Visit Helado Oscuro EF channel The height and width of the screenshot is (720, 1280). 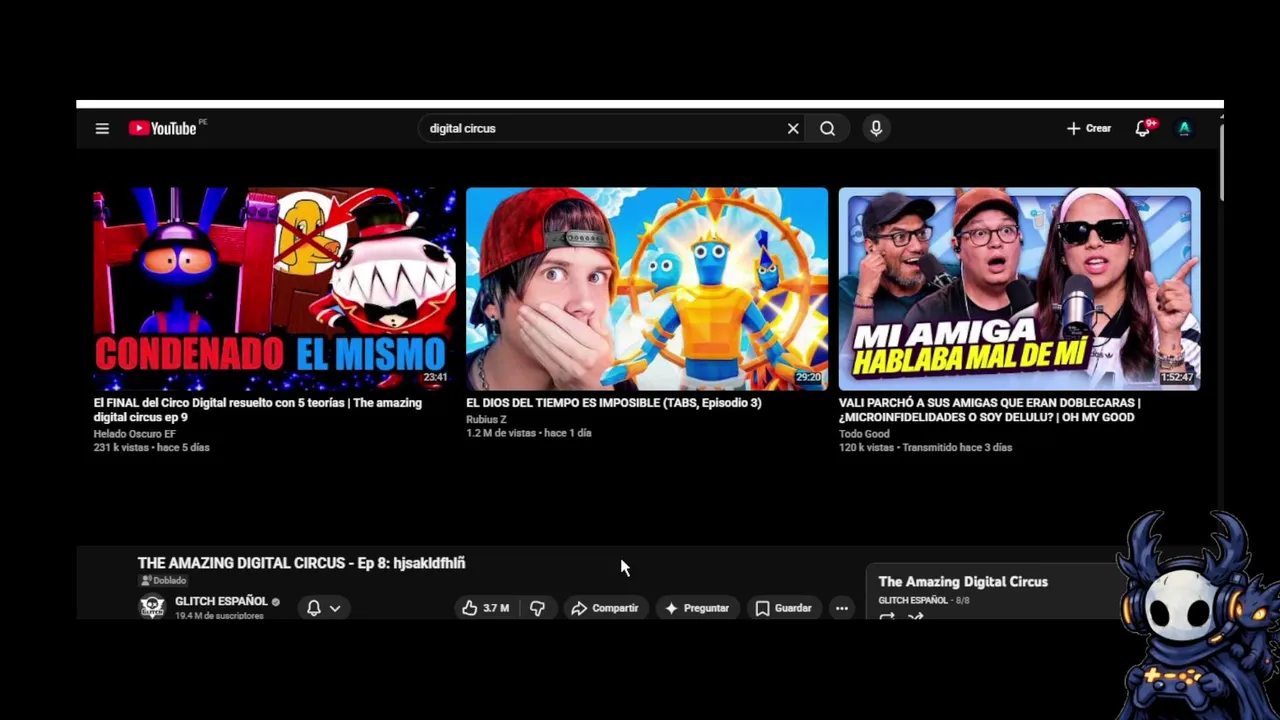(x=135, y=434)
